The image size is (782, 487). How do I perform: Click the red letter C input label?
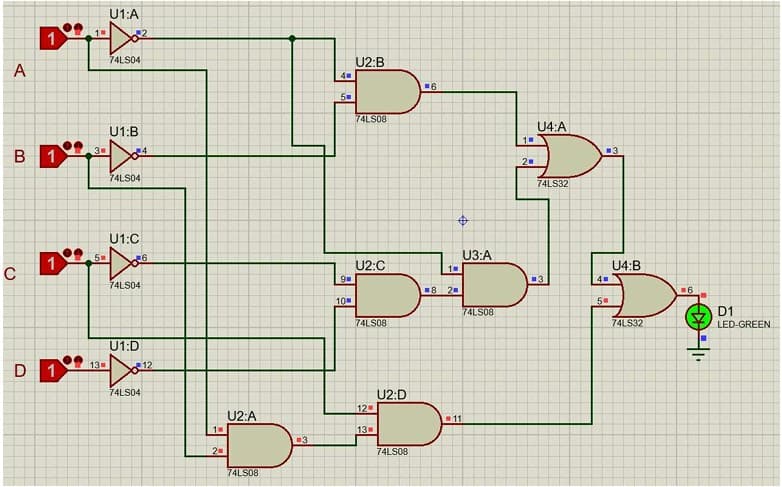(9, 274)
